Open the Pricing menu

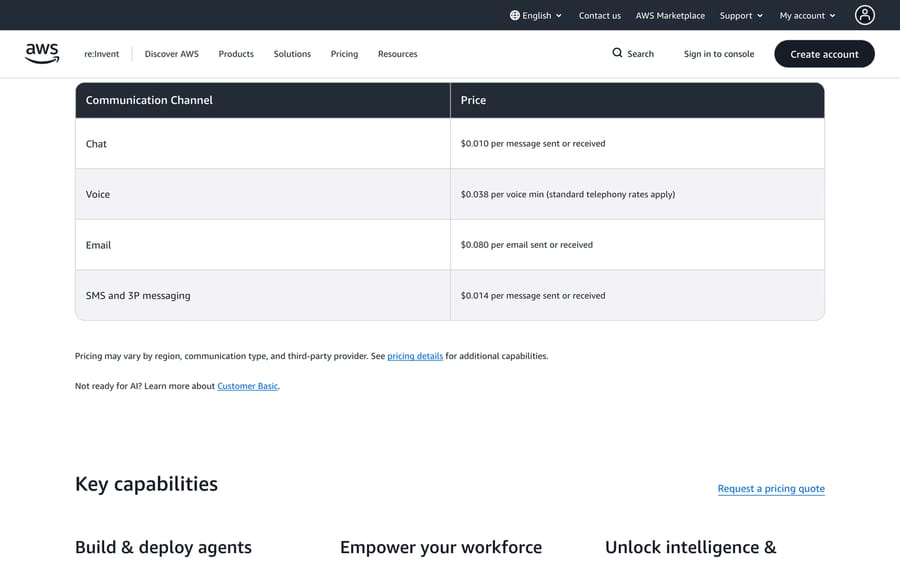pyautogui.click(x=344, y=54)
